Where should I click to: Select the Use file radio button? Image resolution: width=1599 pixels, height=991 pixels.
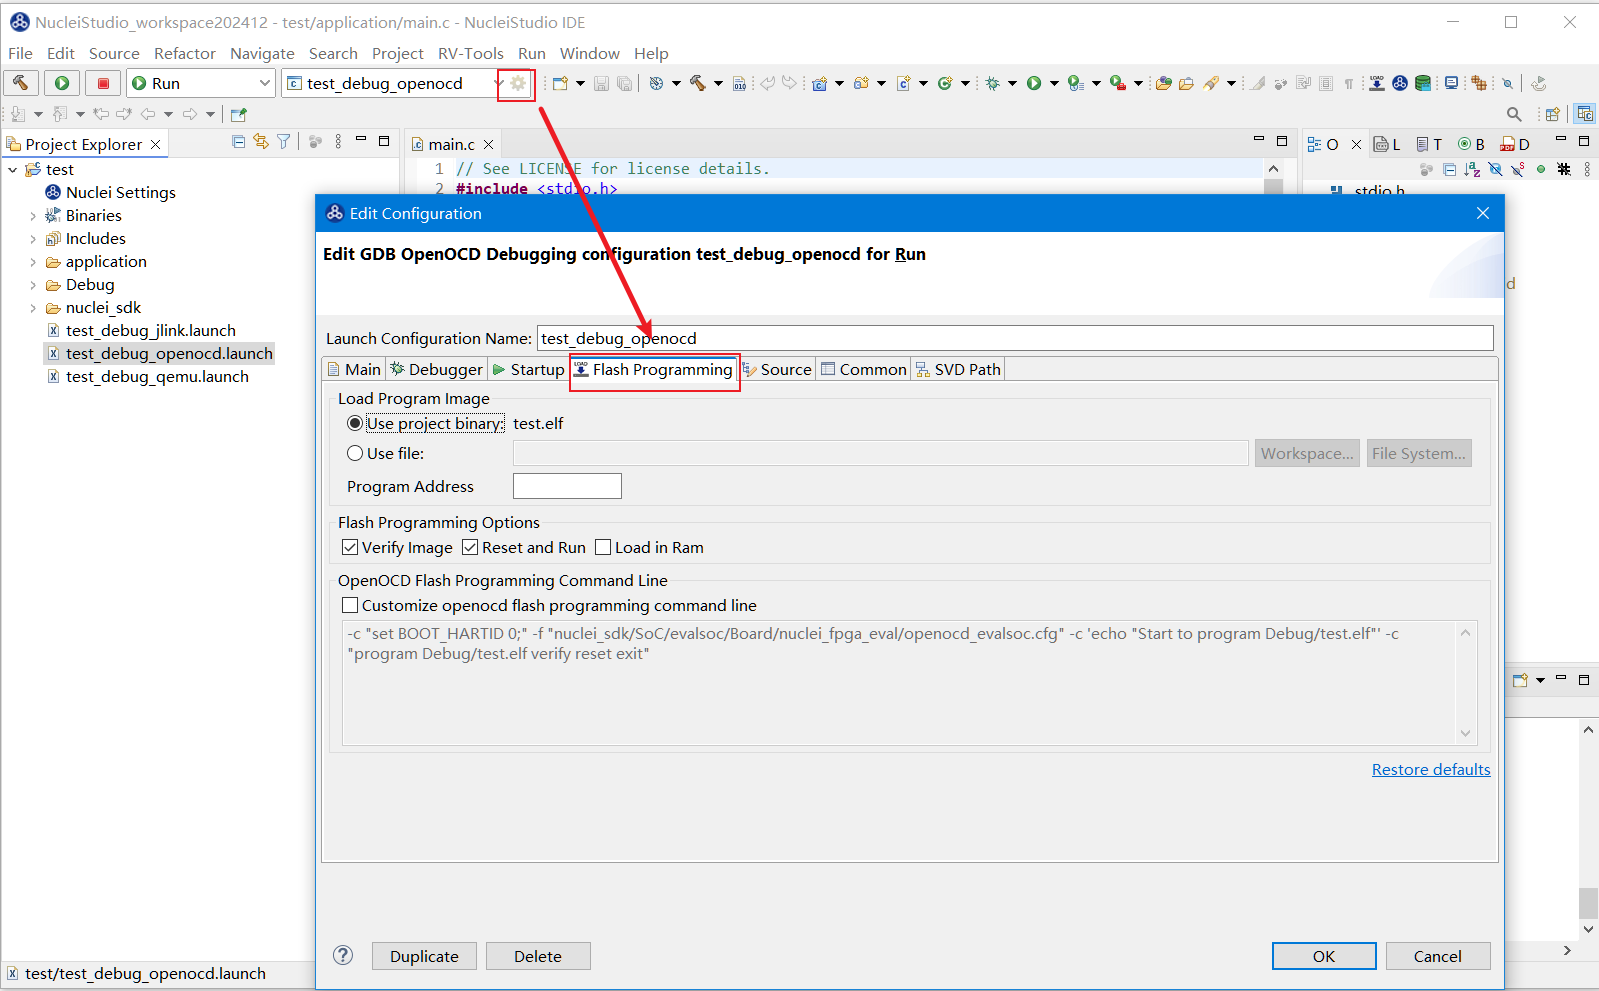[x=355, y=453]
